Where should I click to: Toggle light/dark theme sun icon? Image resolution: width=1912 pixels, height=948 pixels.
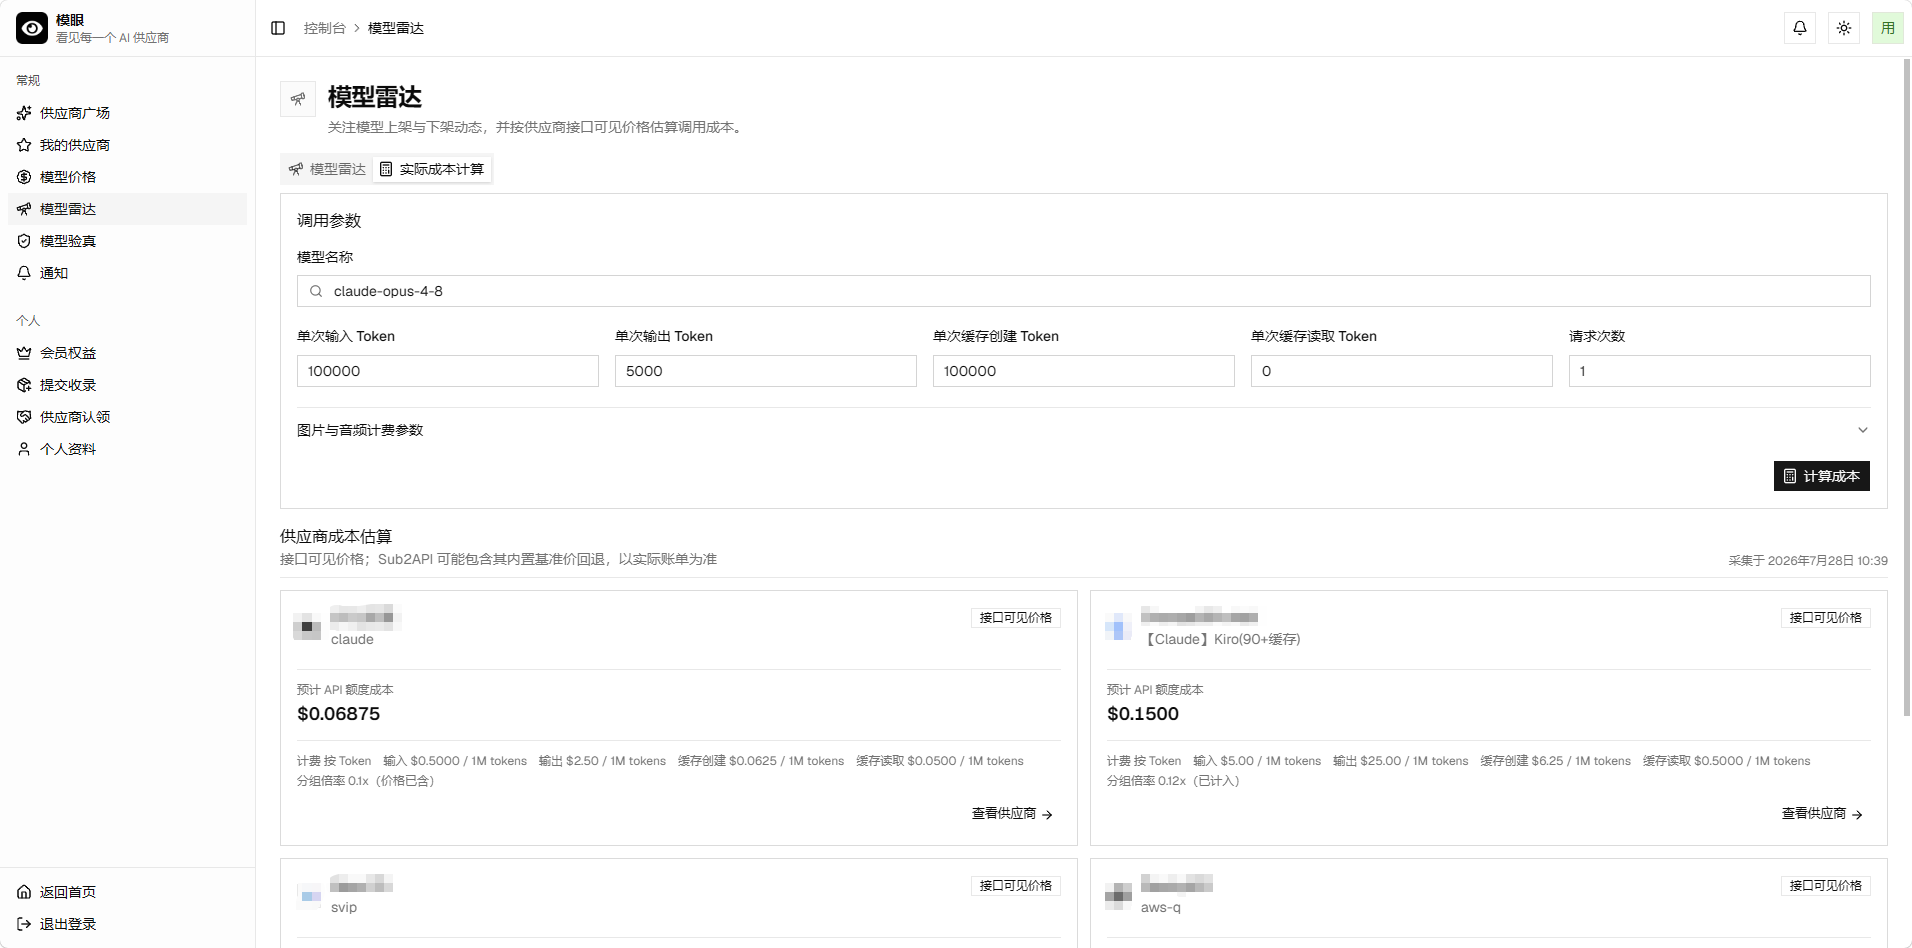pos(1844,28)
